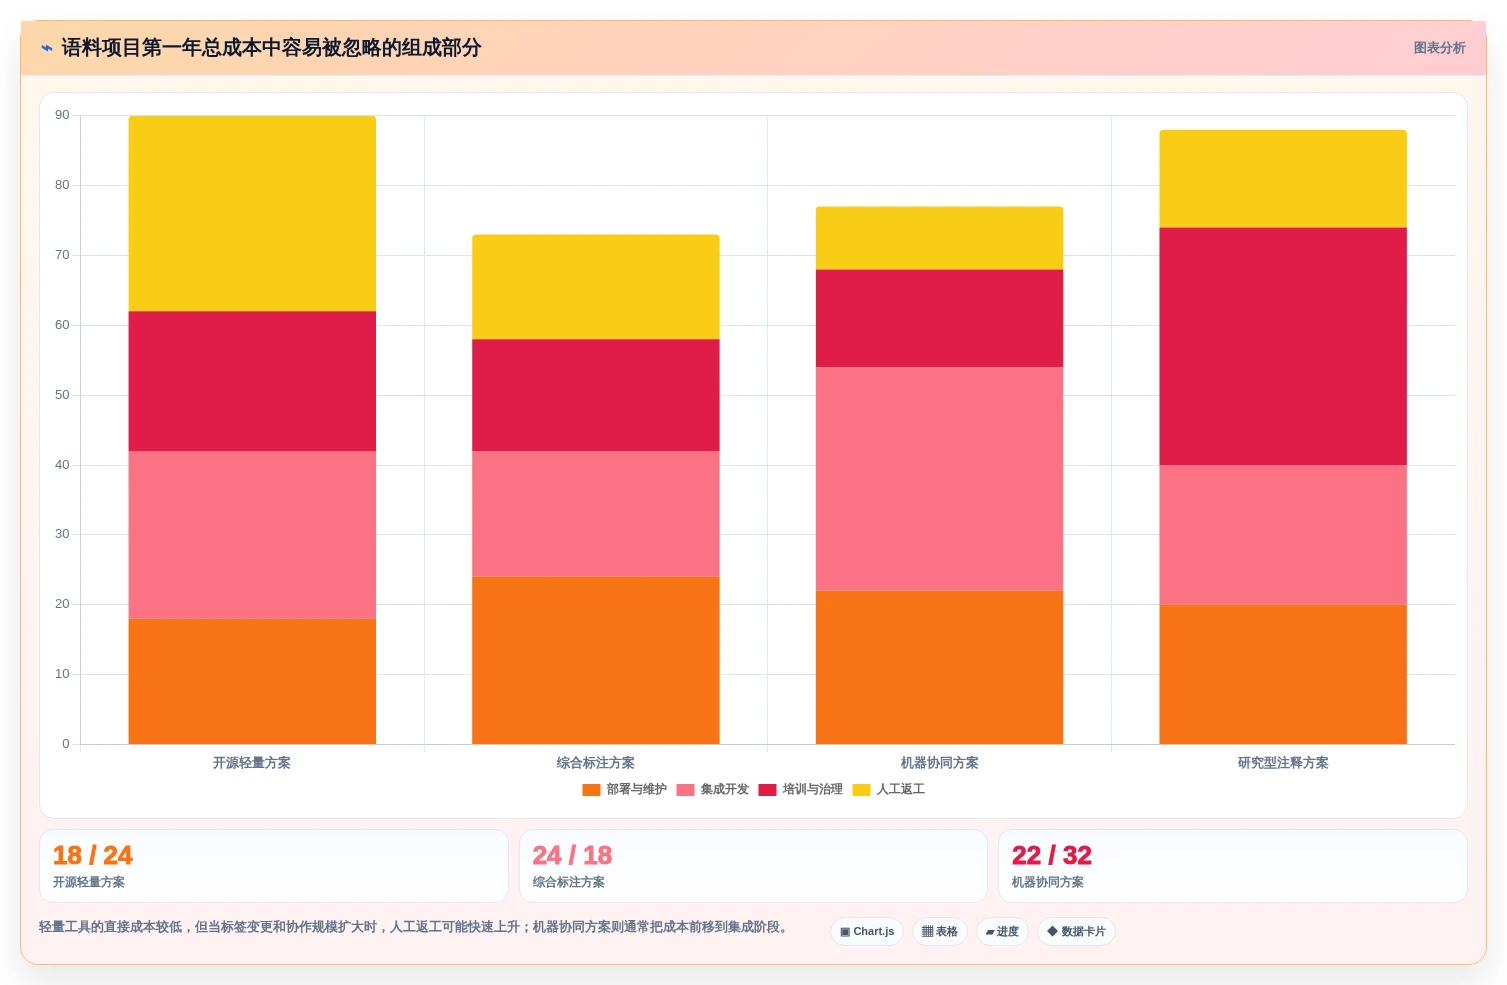Select the 进度 tag chip
This screenshot has width=1507, height=985.
click(x=1002, y=932)
